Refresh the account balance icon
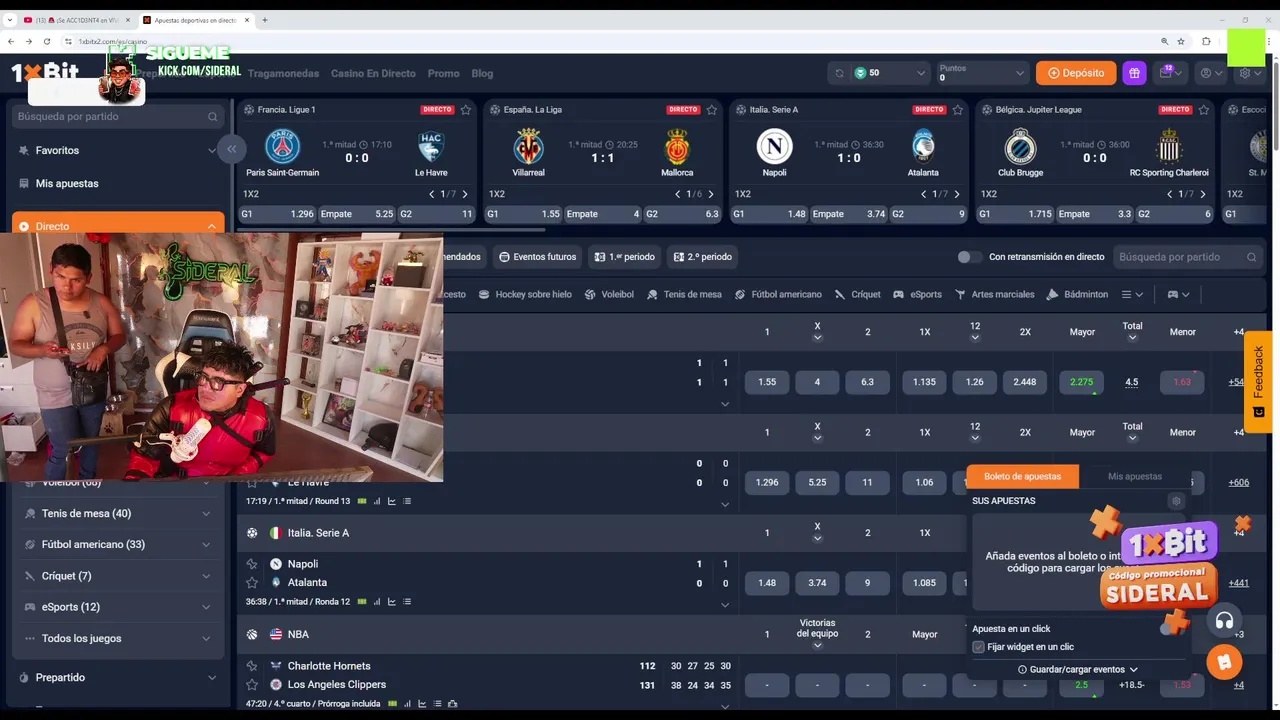Screen dimensions: 1280x720 [839, 73]
